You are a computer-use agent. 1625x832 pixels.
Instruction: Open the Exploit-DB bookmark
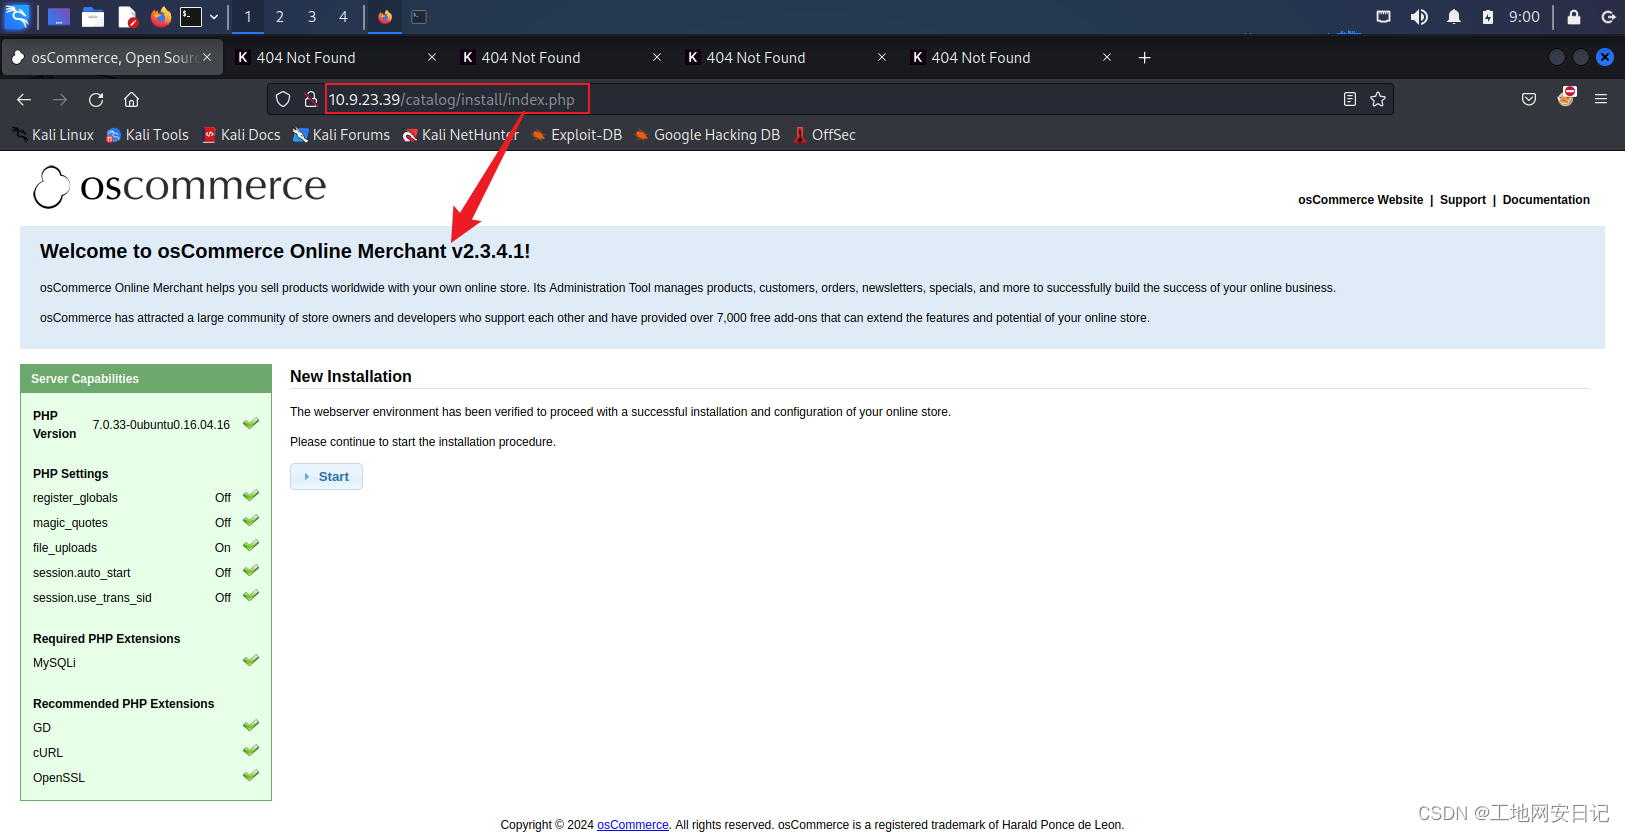click(x=576, y=135)
